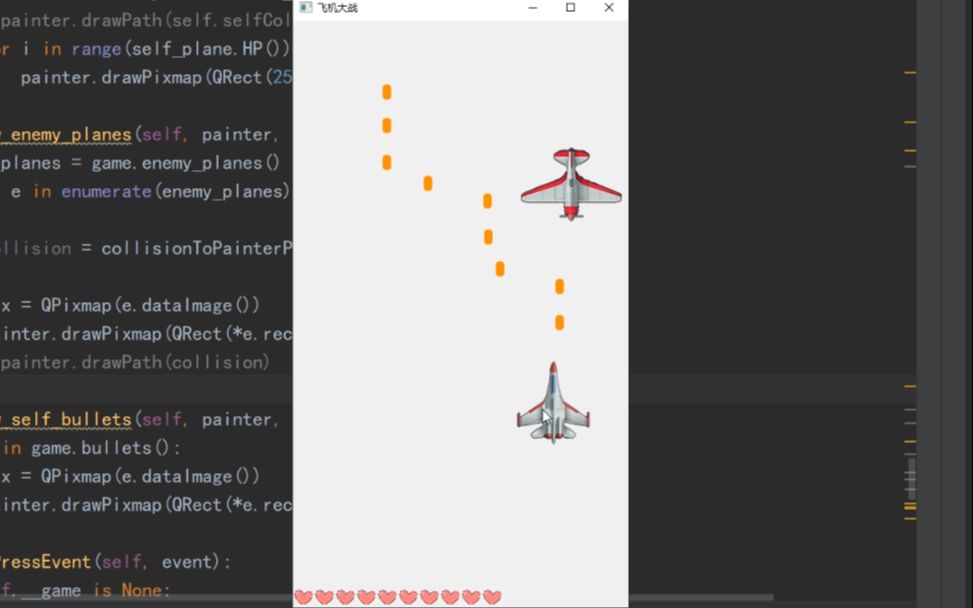Click the last heart in the health row
Image resolution: width=973 pixels, height=608 pixels.
click(x=489, y=596)
